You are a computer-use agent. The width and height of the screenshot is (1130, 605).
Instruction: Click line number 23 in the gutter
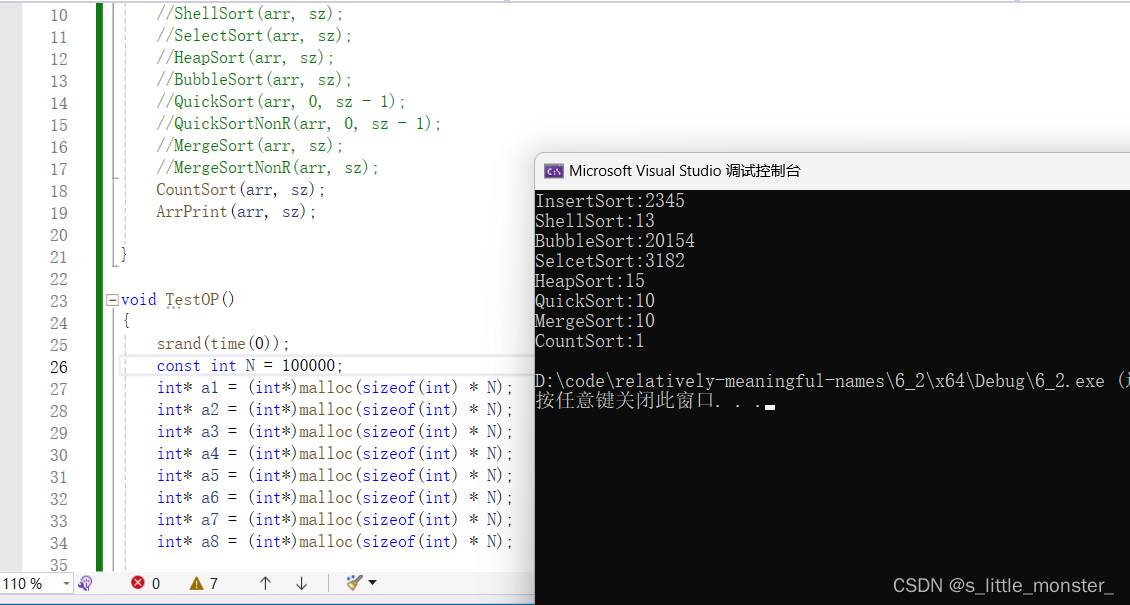[x=58, y=300]
